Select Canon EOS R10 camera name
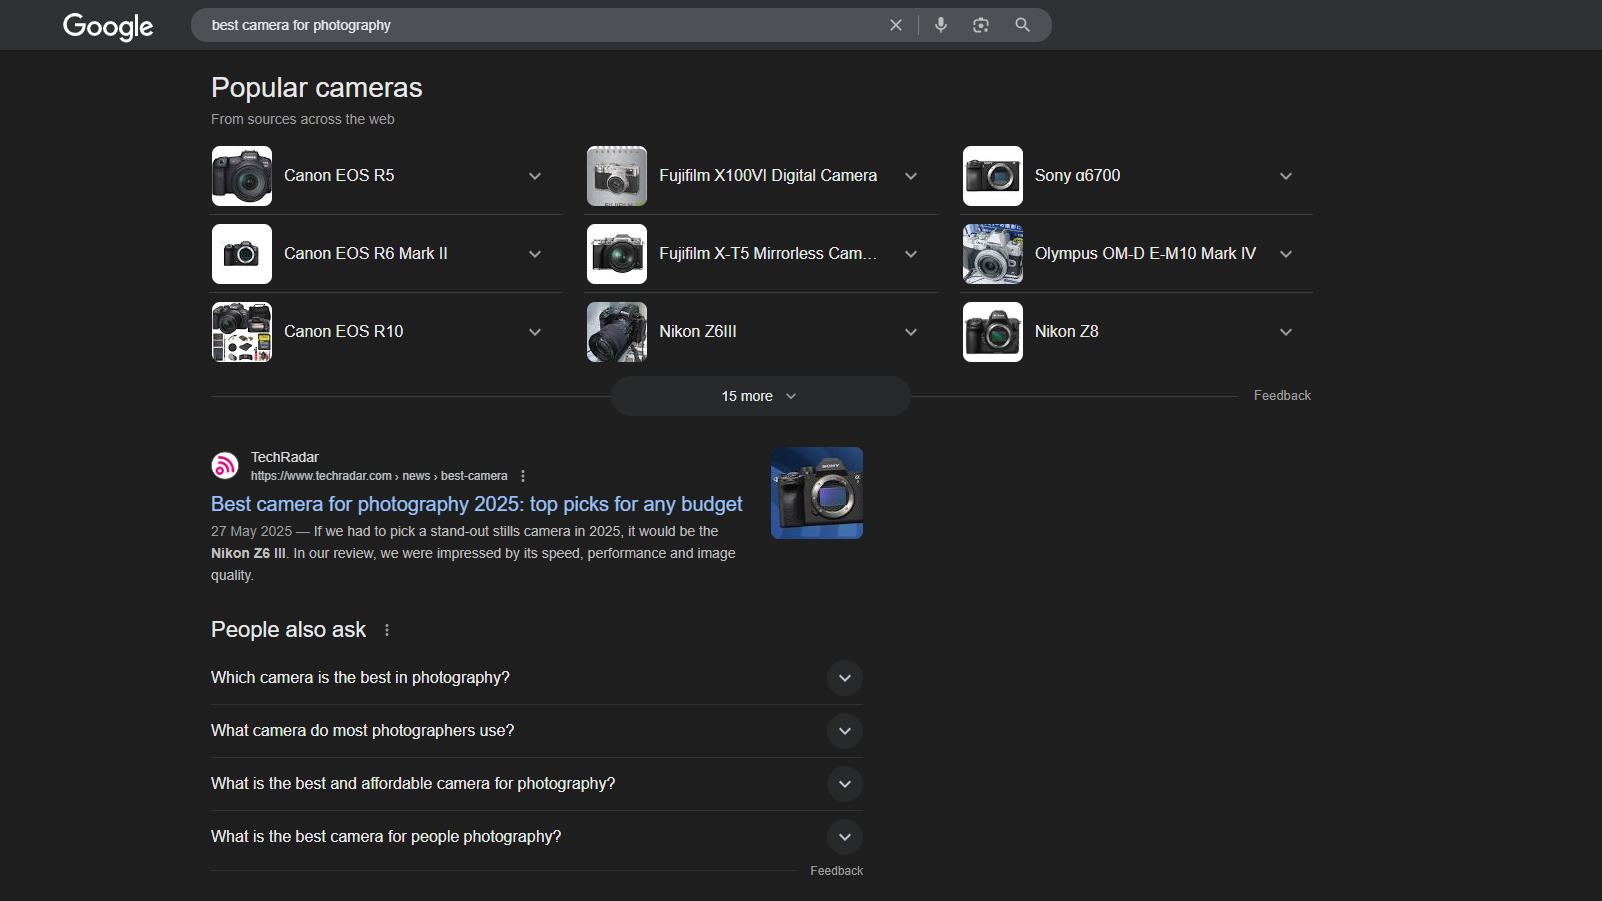Image resolution: width=1602 pixels, height=901 pixels. (x=344, y=332)
